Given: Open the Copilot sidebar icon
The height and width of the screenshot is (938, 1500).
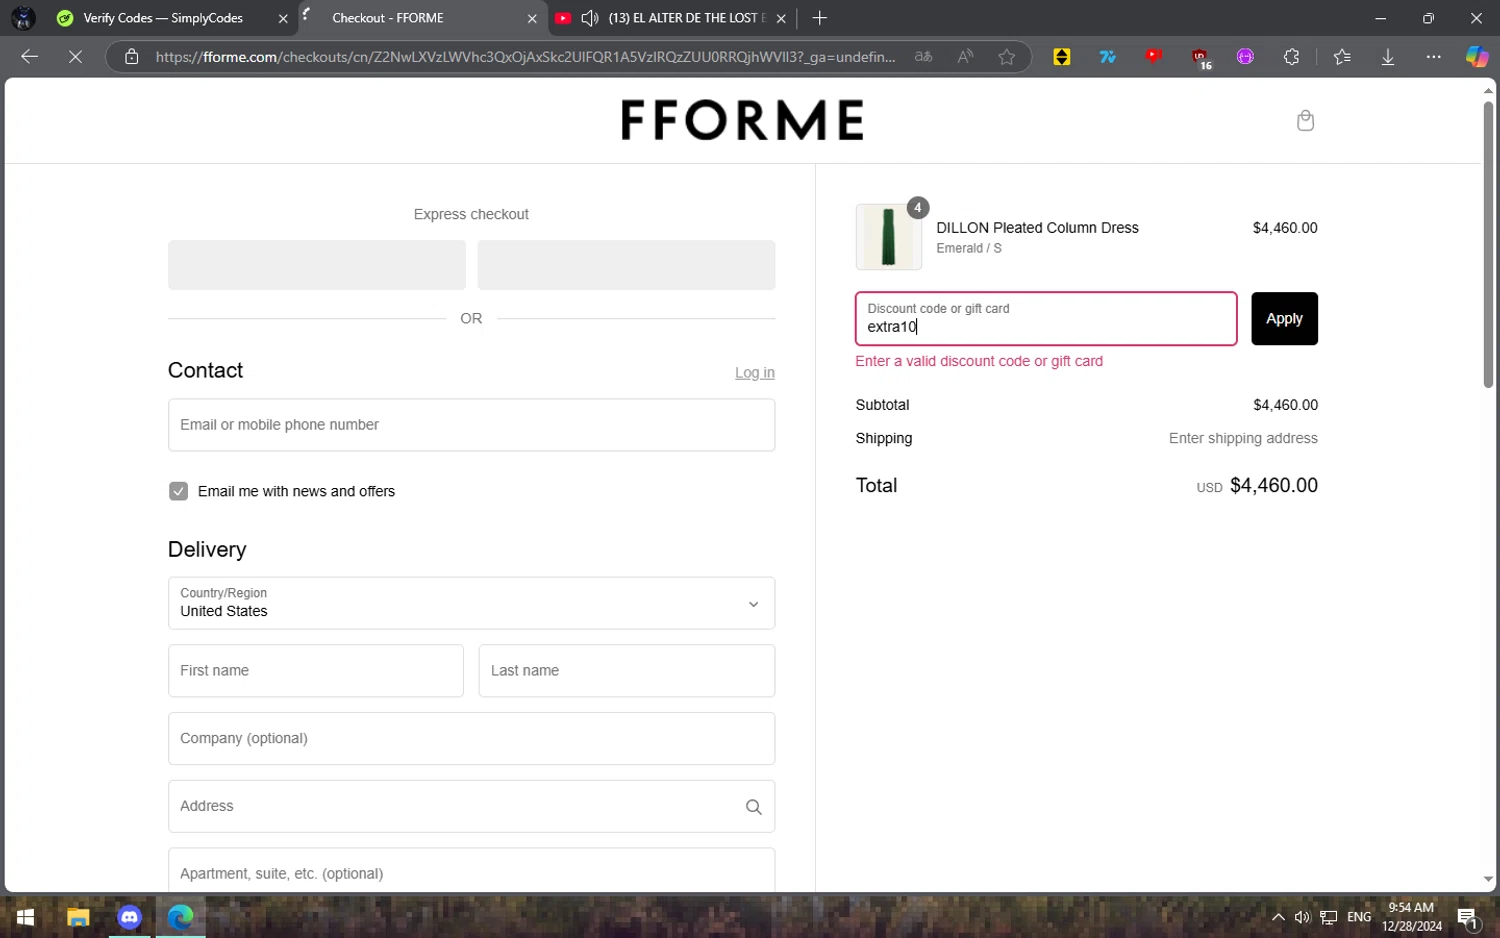Looking at the screenshot, I should pos(1477,57).
